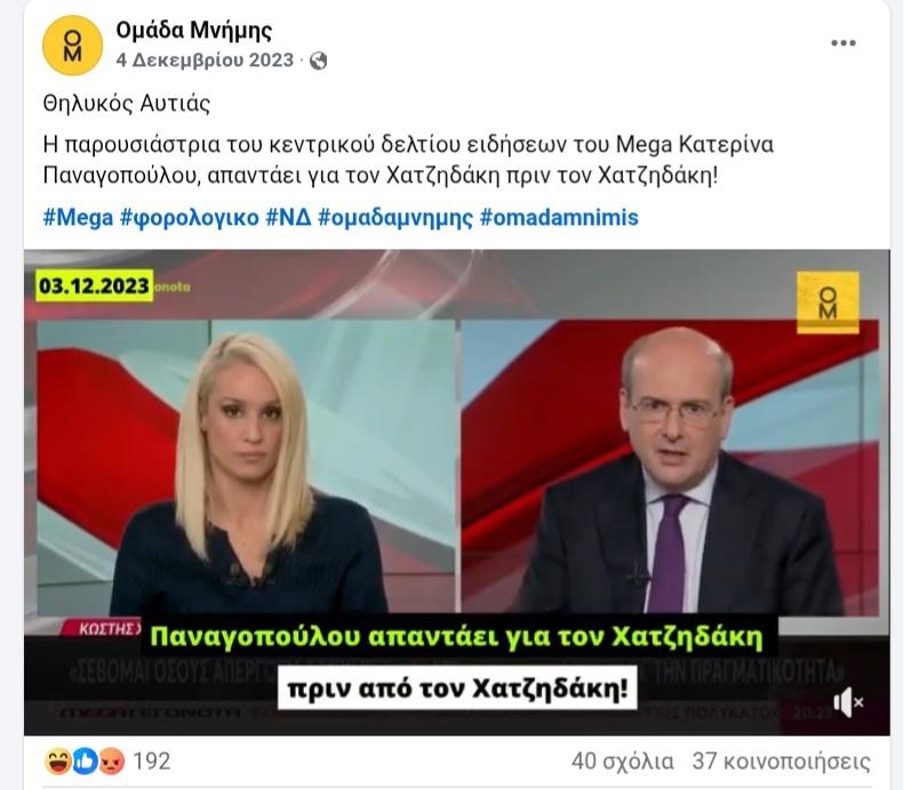Open the Ομάδα Μνήμης profile avatar
This screenshot has height=790, width=904.
pyautogui.click(x=72, y=46)
